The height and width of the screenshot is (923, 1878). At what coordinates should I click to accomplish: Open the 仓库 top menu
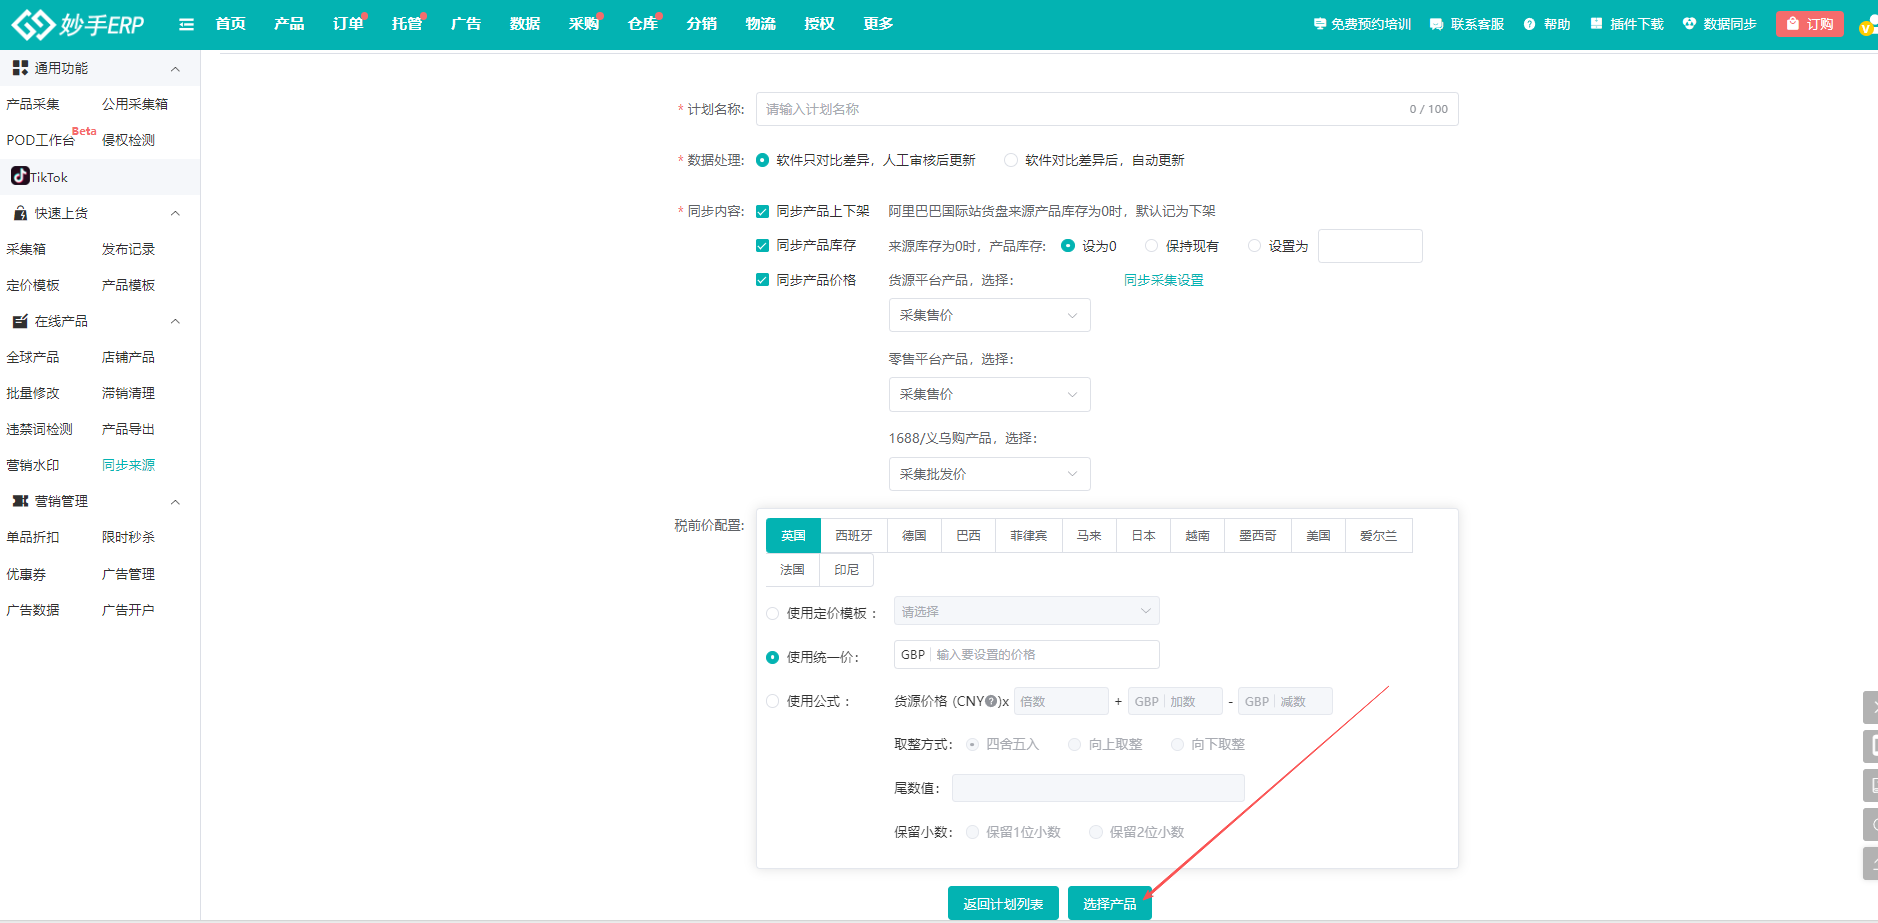click(x=642, y=24)
